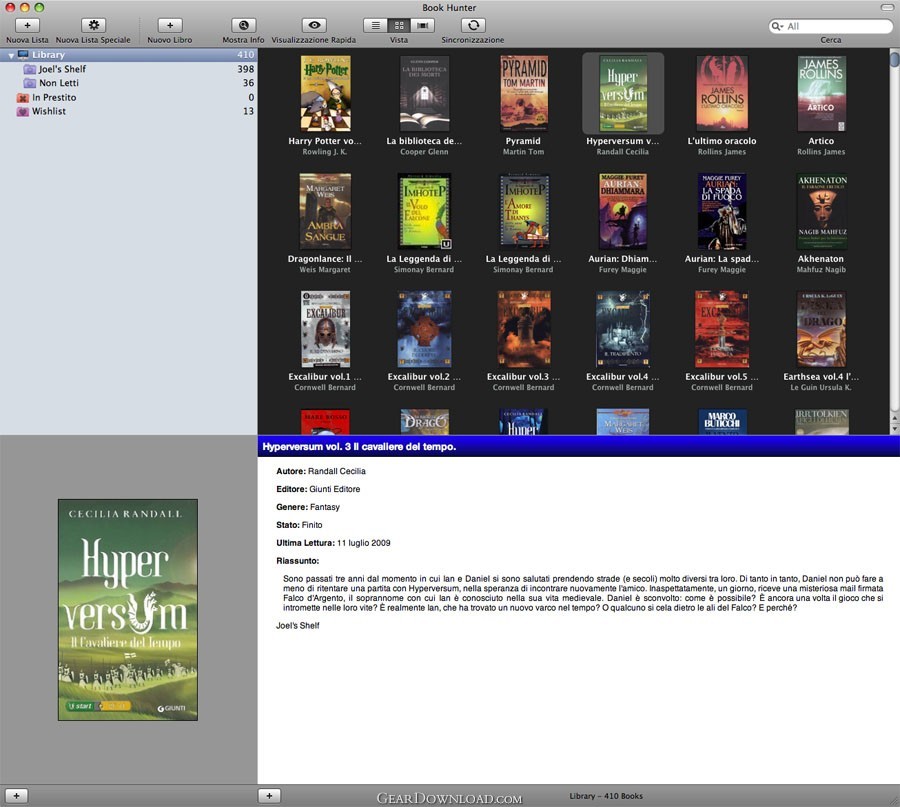
Task: Select Imhotep Il Volo del Falcone cover
Action: click(424, 211)
